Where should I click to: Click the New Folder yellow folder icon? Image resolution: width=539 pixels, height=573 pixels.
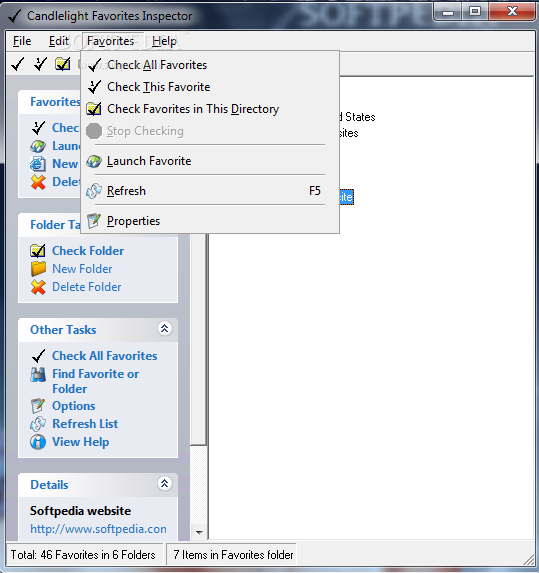pos(38,269)
